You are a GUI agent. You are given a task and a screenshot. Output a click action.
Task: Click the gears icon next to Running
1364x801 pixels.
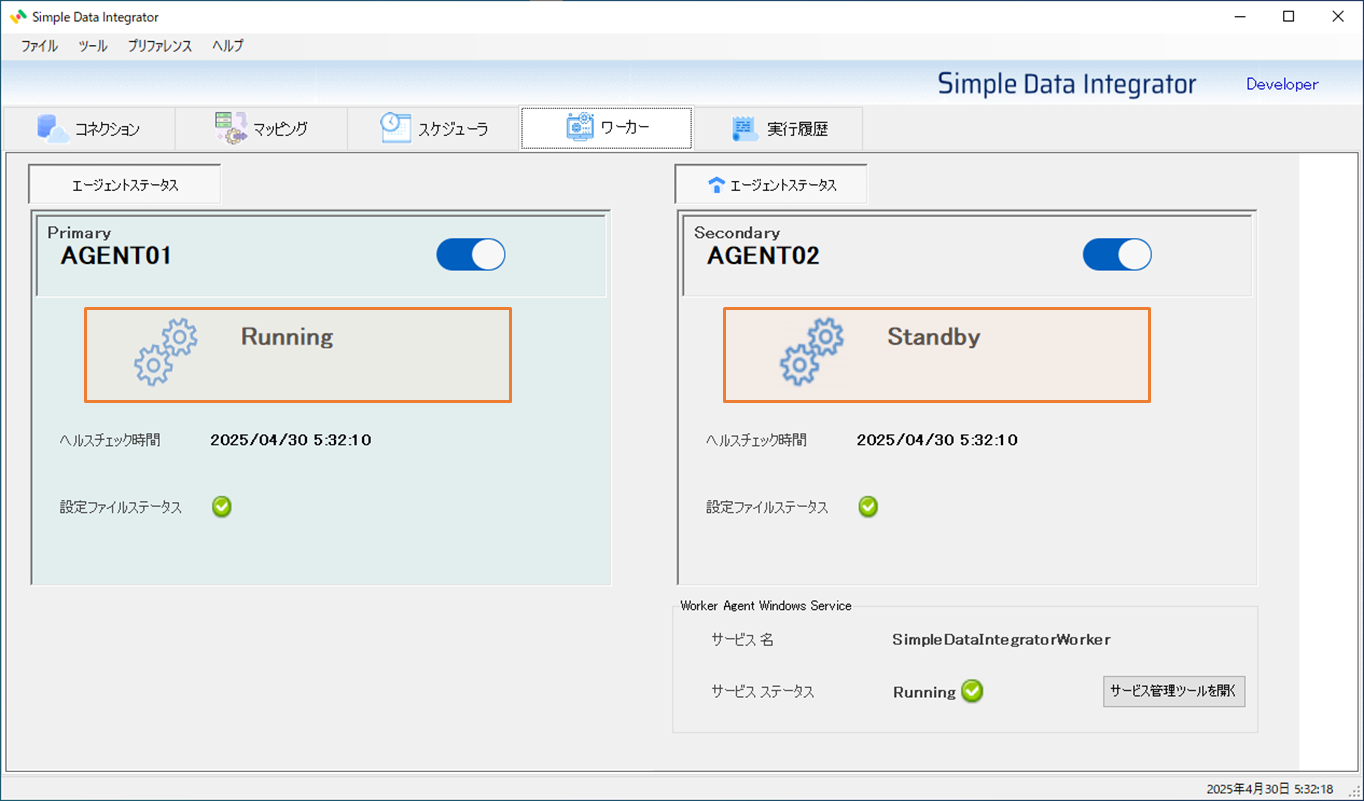click(166, 352)
